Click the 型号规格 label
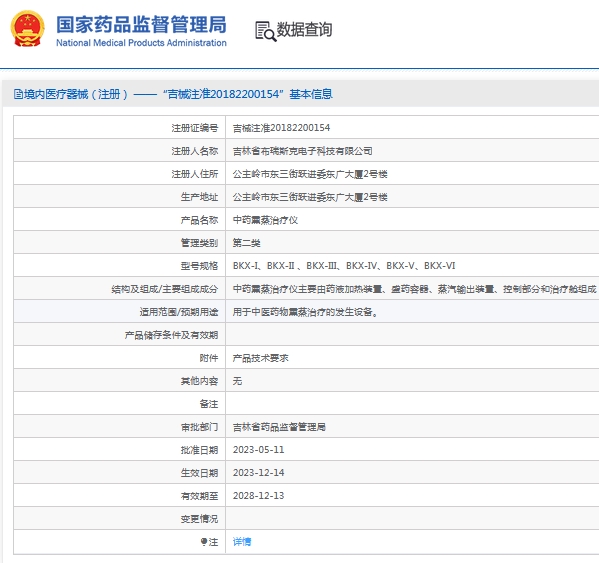 point(199,266)
